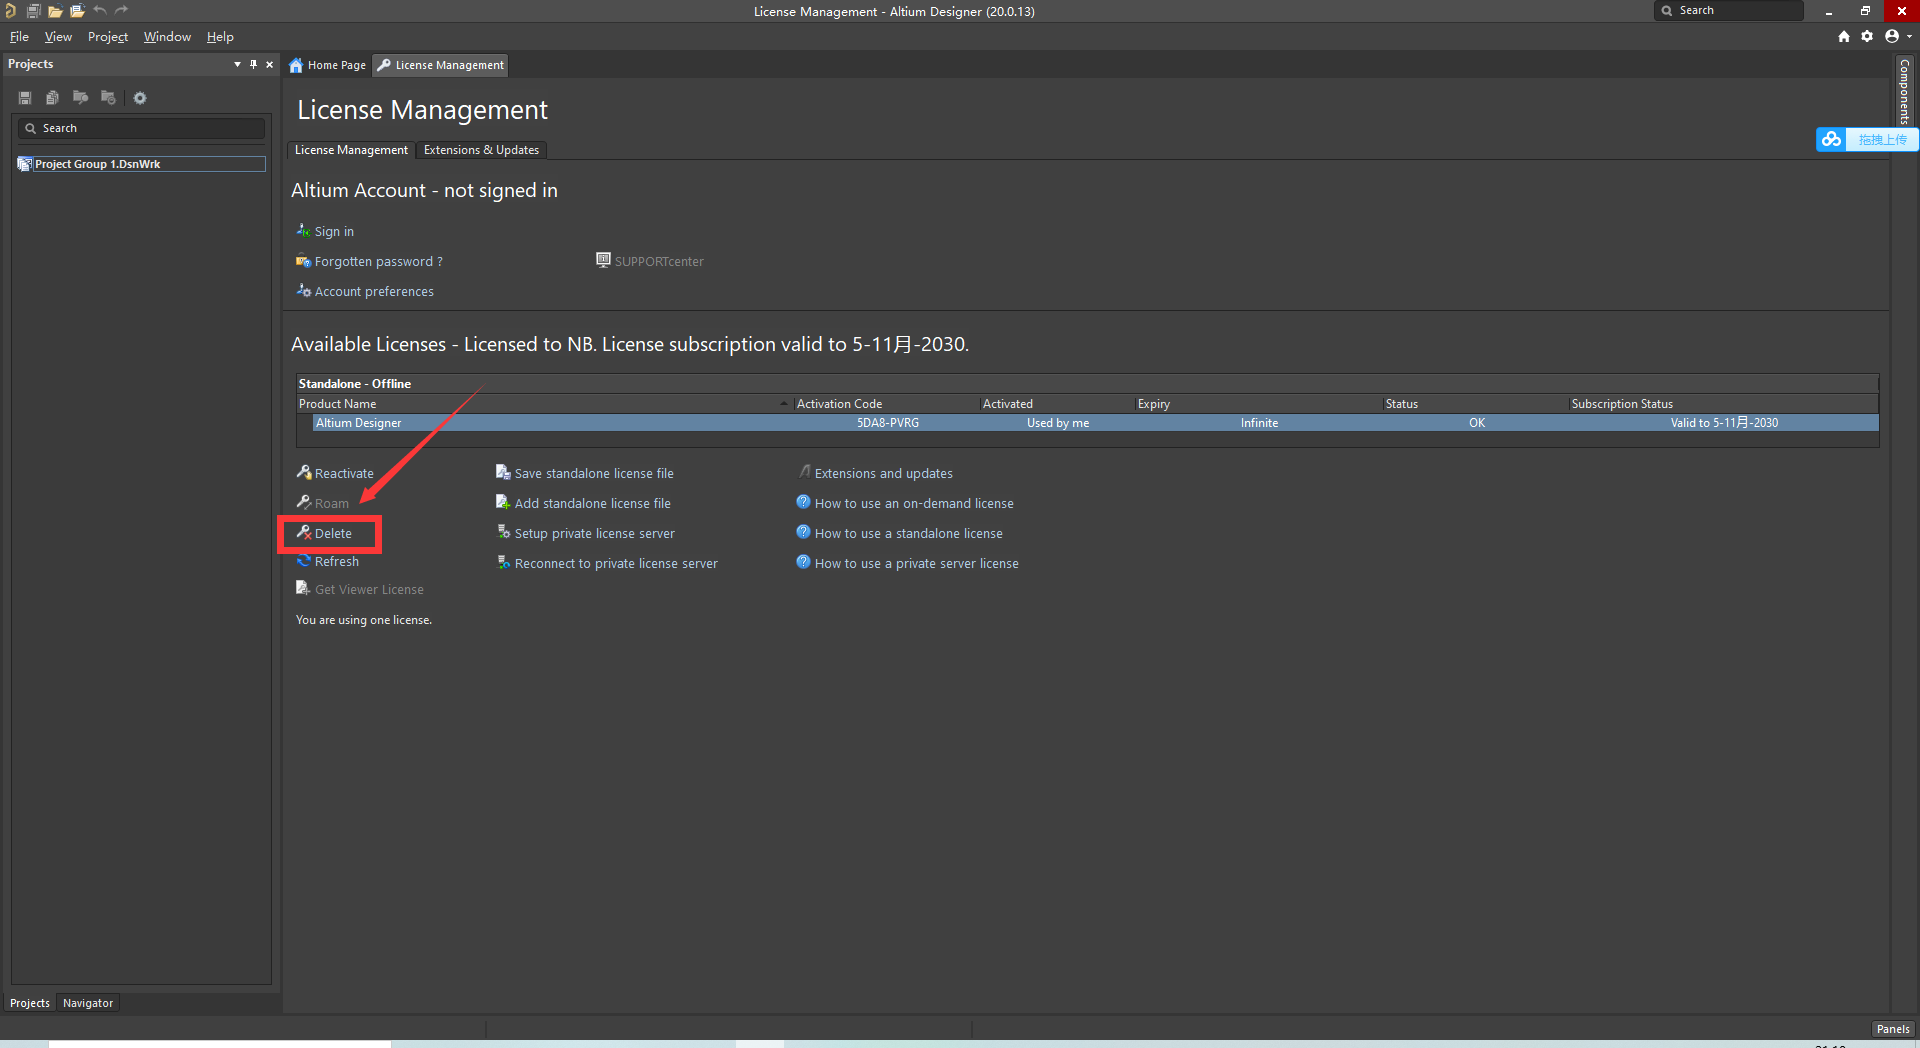Click the Projects panel search field

coord(141,128)
